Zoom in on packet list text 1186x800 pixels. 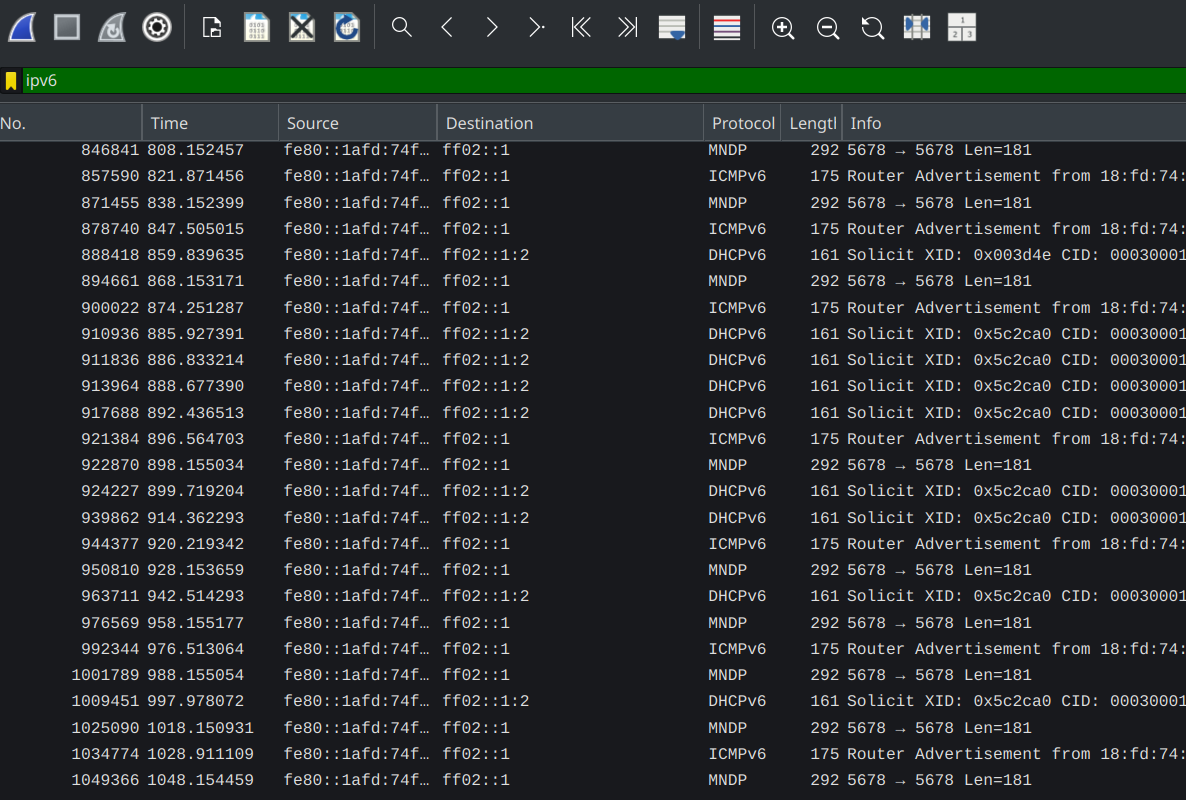click(783, 27)
